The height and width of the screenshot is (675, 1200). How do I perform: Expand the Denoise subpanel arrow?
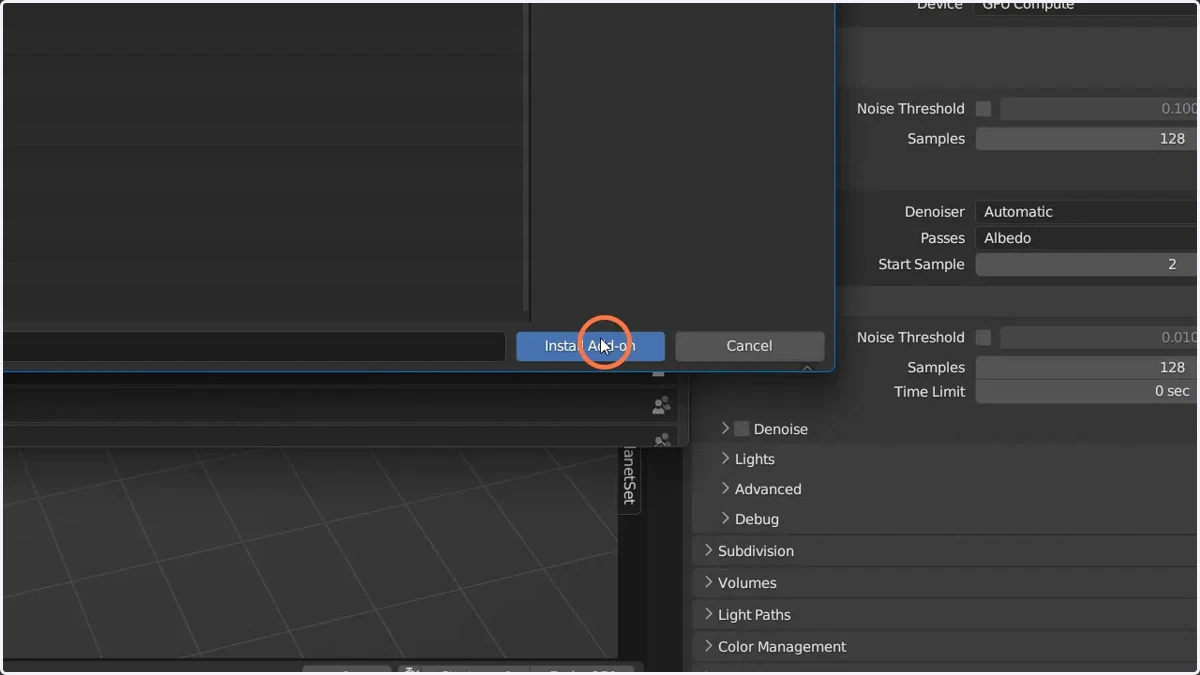point(725,429)
